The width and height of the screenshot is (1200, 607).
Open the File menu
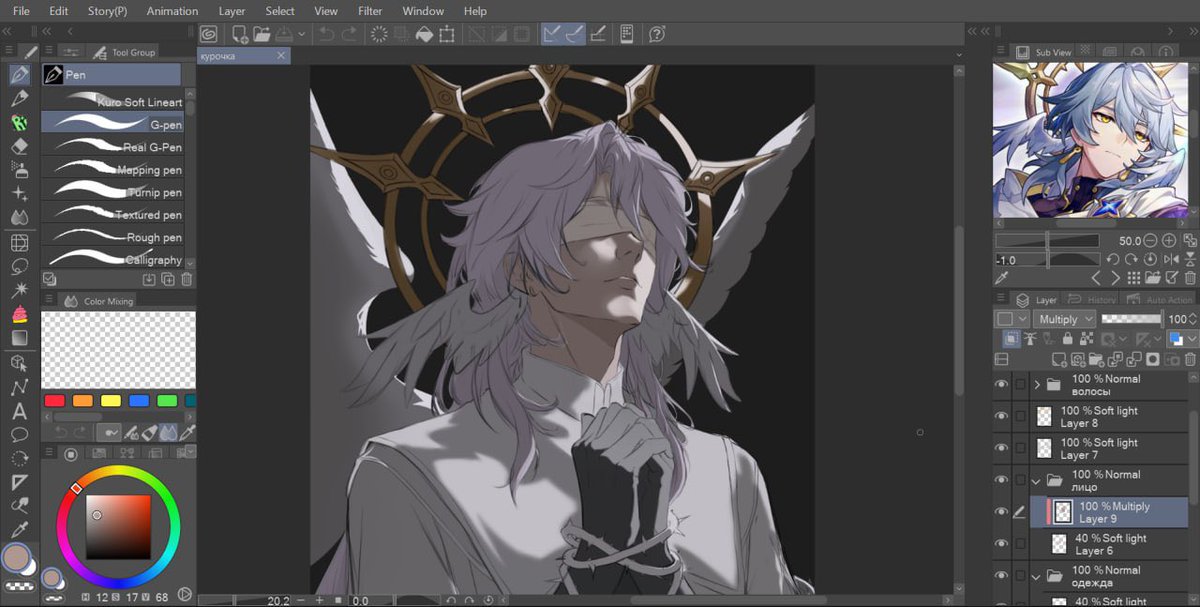point(21,11)
